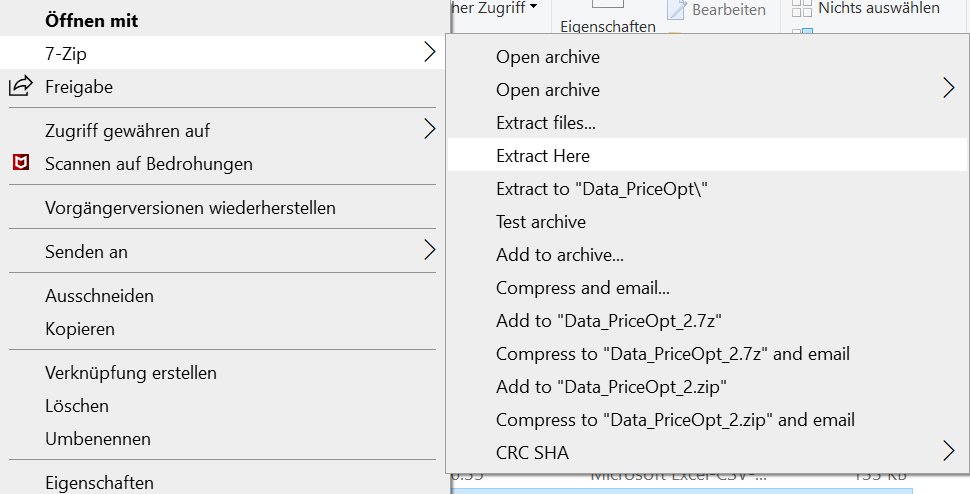Viewport: 970px width, 494px height.
Task: Open the ribbon Zugriff dropdown arrow
Action: pyautogui.click(x=534, y=8)
